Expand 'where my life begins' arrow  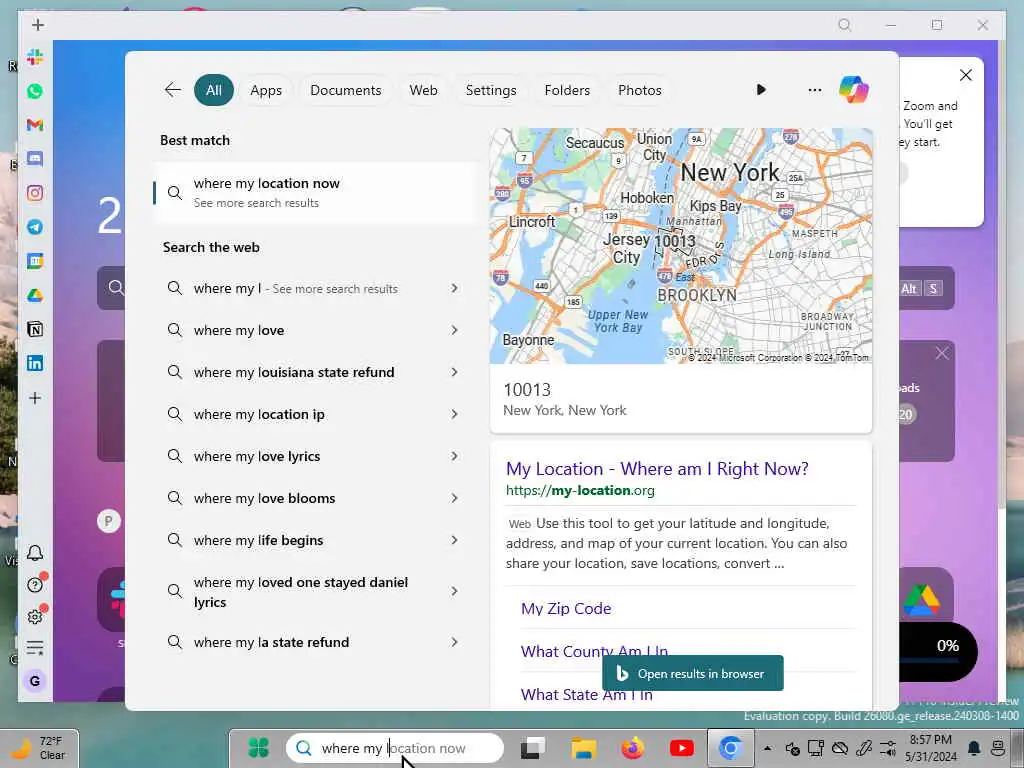tap(455, 540)
